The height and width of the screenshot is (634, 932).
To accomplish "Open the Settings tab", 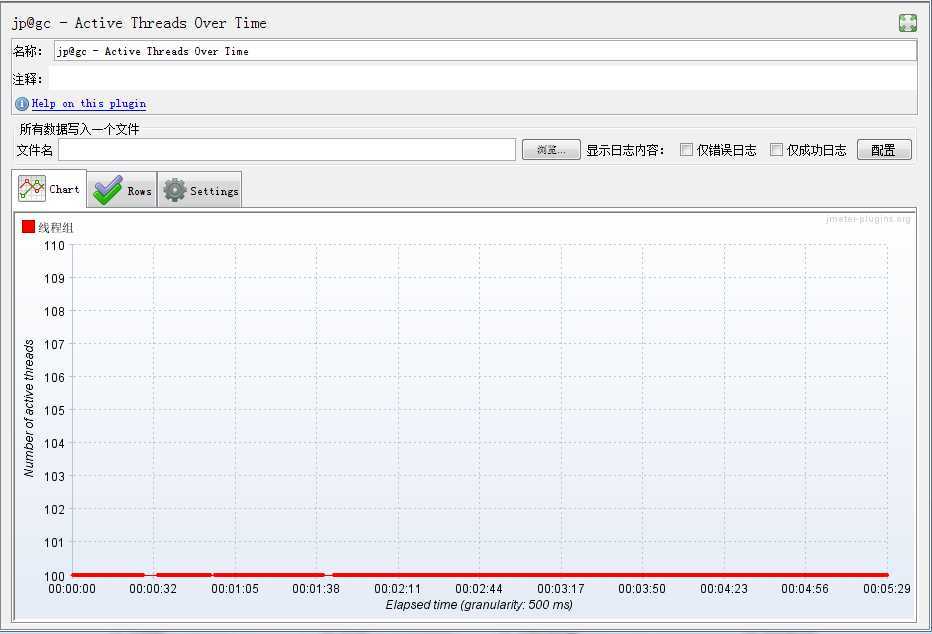I will pos(200,190).
